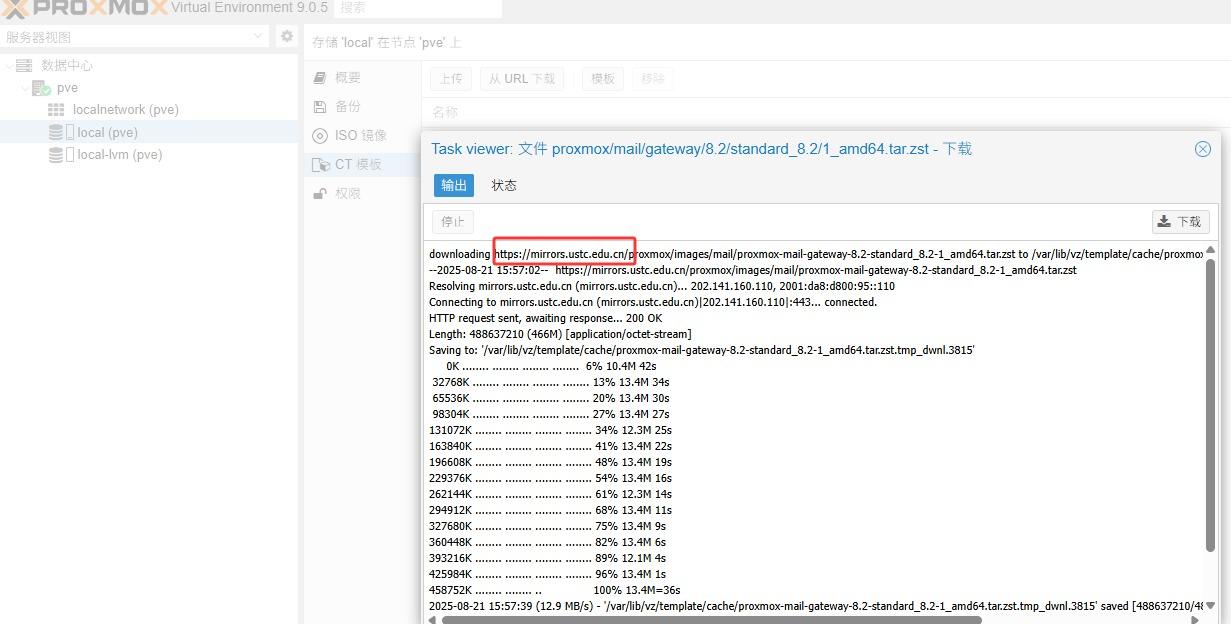Click the 停止 stop button
Image resolution: width=1231 pixels, height=624 pixels.
tap(453, 222)
